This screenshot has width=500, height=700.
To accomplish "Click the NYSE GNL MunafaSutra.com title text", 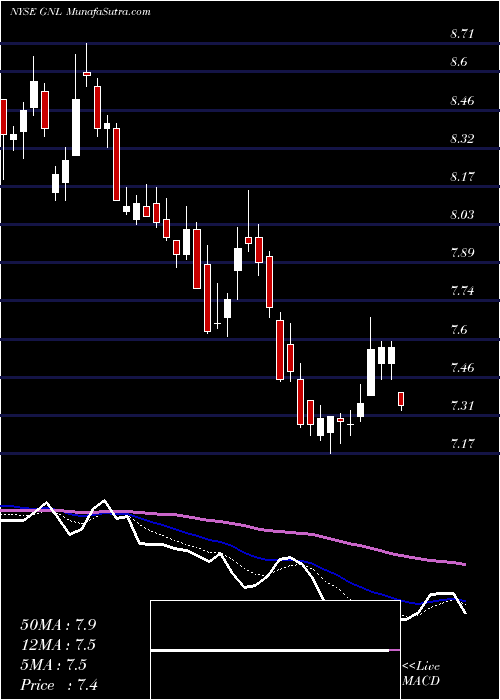I will click(x=80, y=12).
